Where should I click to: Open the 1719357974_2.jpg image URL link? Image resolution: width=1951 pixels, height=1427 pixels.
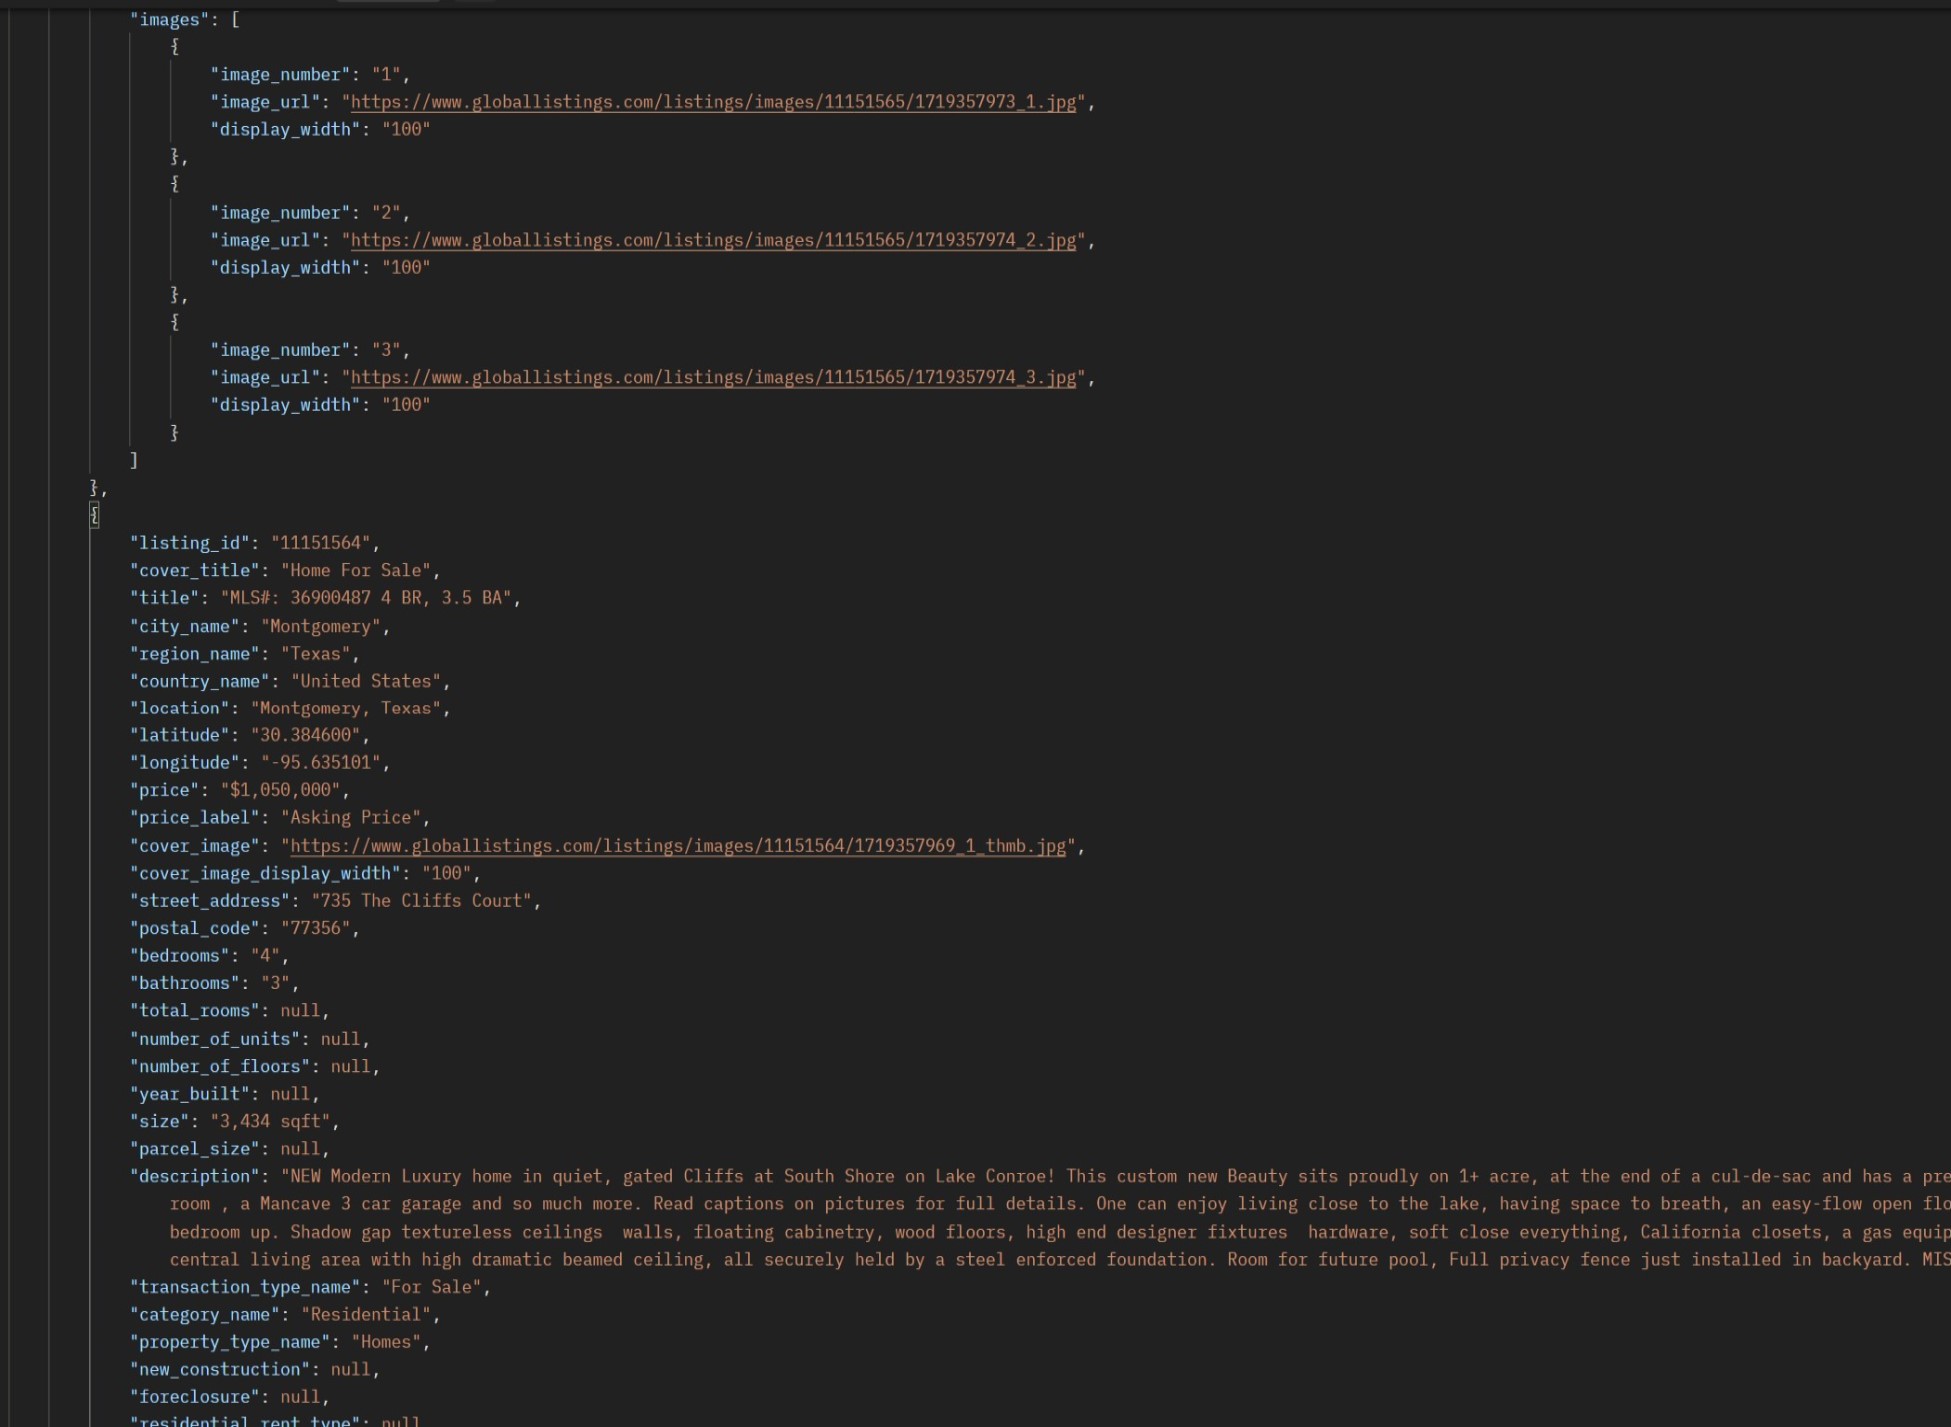point(713,240)
